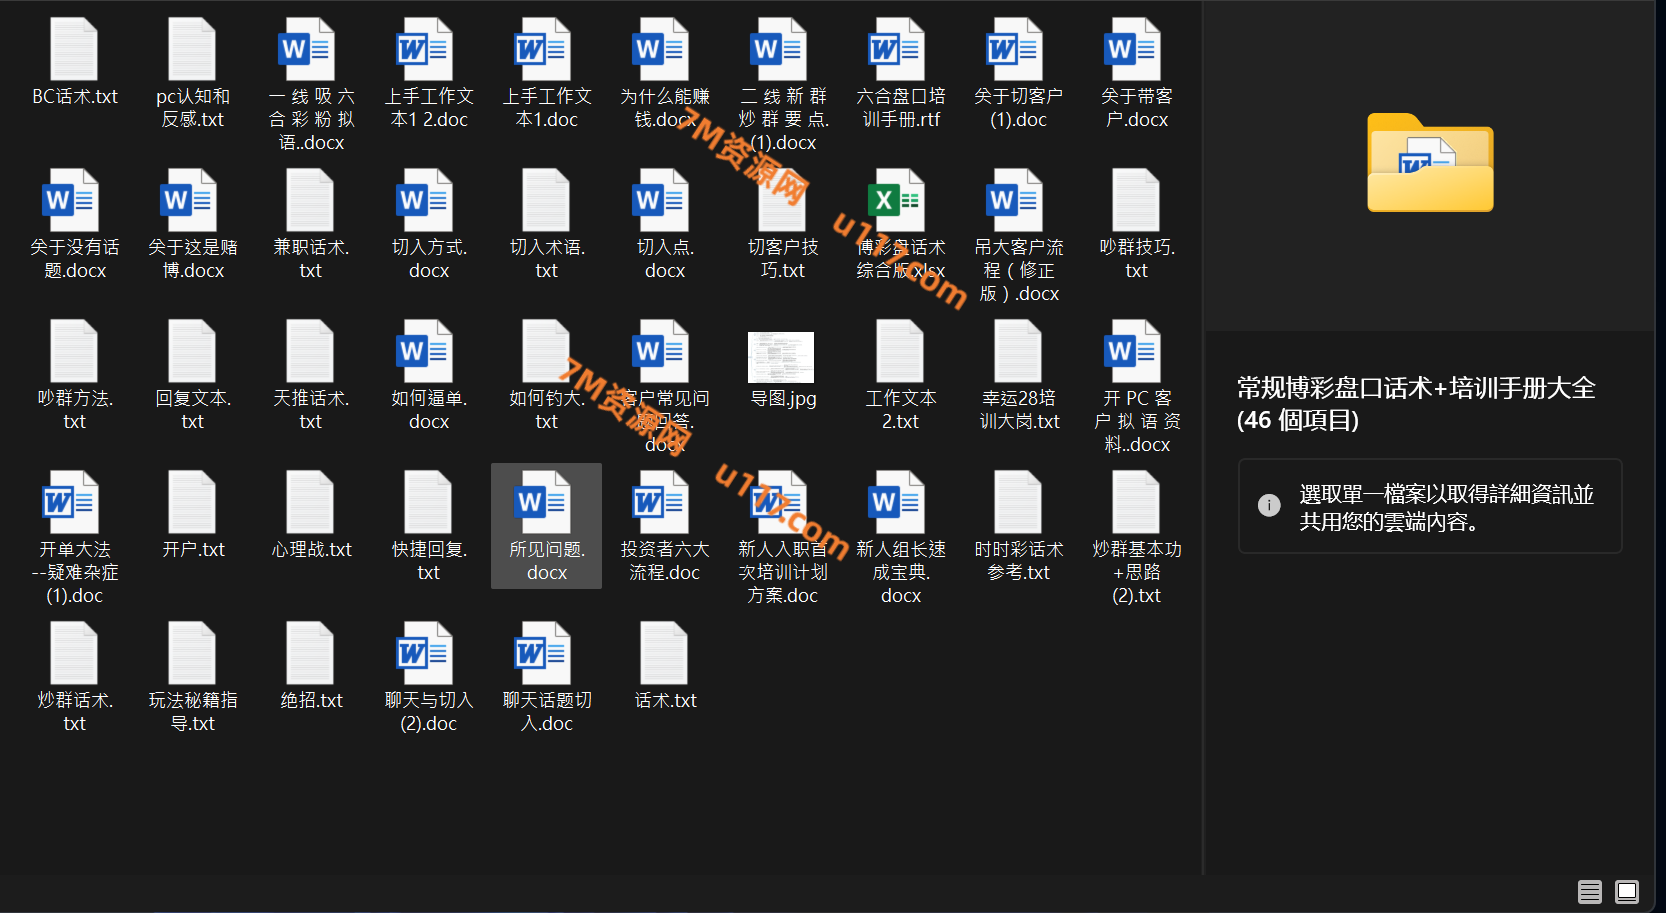This screenshot has height=913, width=1666.
Task: Click the 六合盘口培训手册.rtf document icon
Action: [899, 50]
